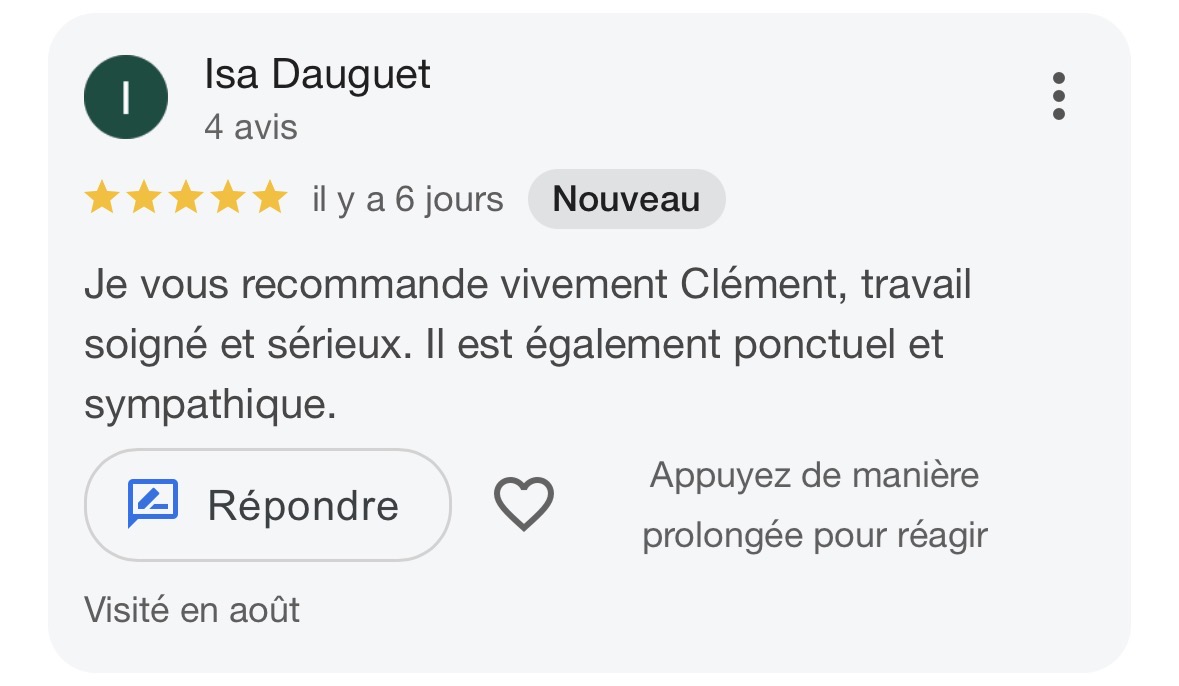The width and height of the screenshot is (1179, 686).
Task: Click the 'Visité en août' label
Action: [192, 609]
